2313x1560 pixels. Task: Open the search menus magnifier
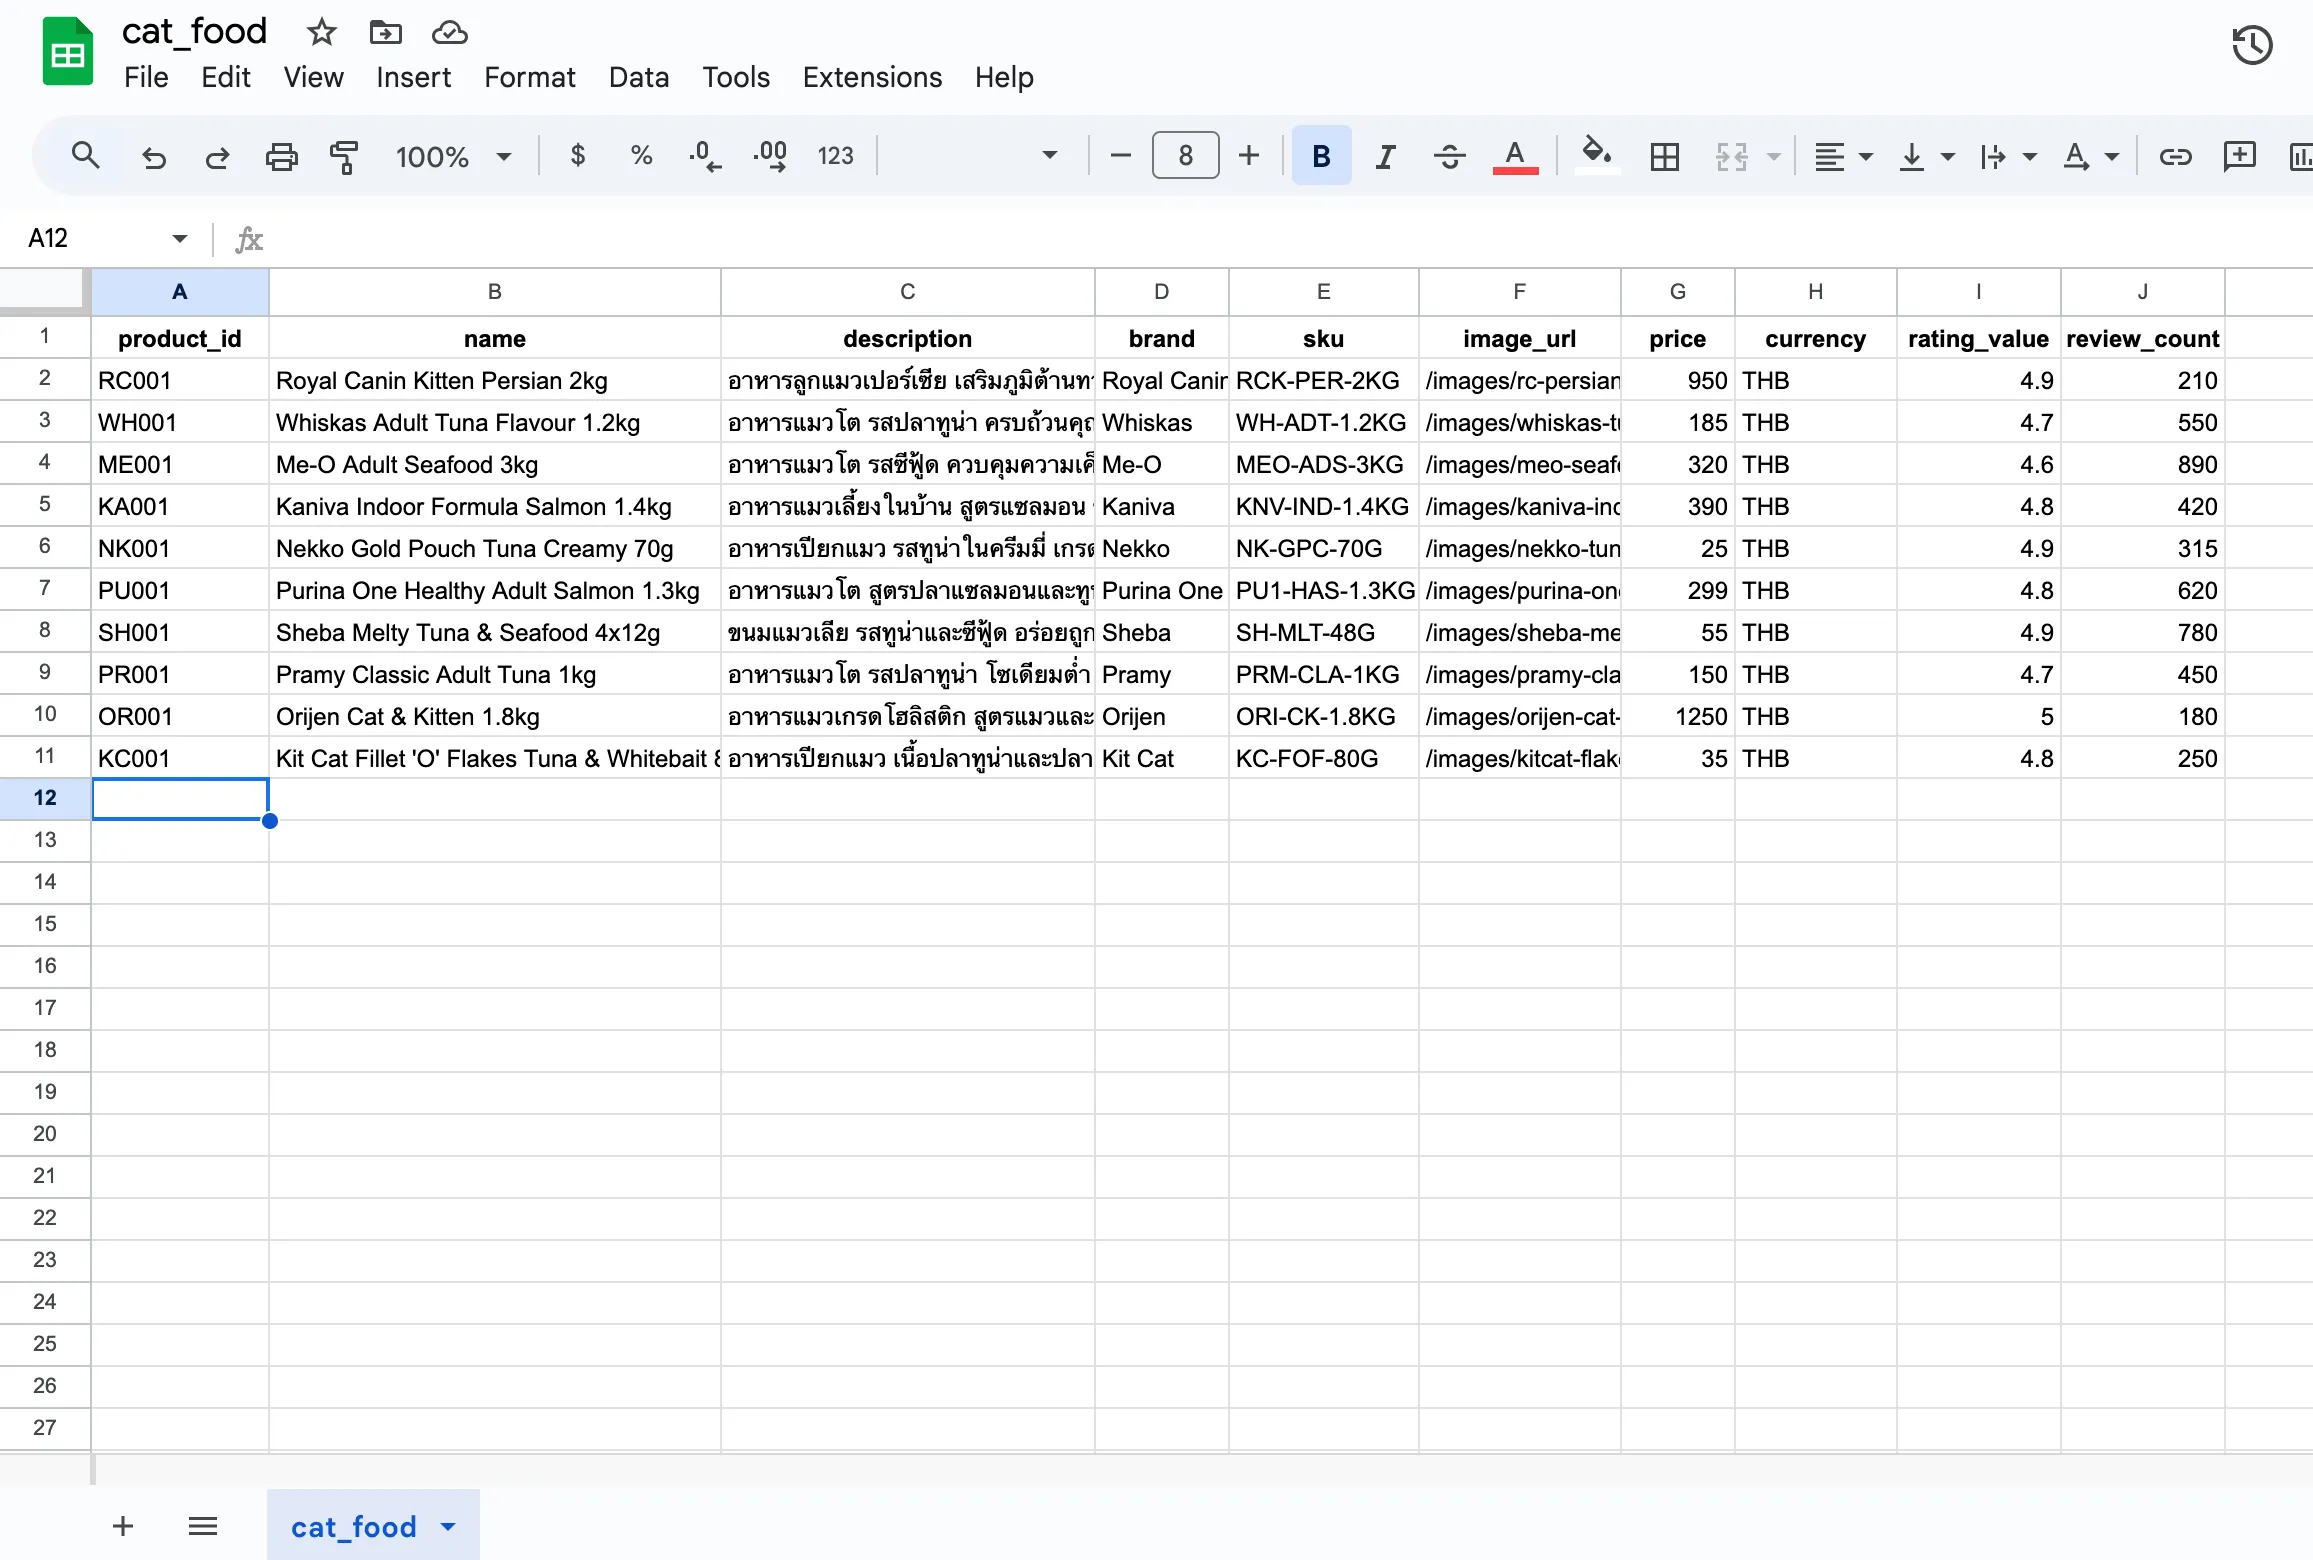click(86, 156)
